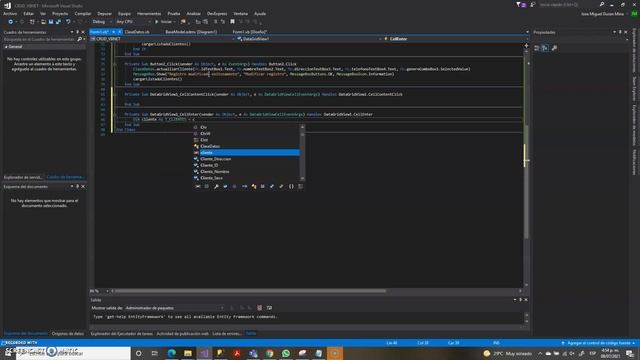640x360 pixels.
Task: Open the Any CPU platform dropdown
Action: point(133,22)
